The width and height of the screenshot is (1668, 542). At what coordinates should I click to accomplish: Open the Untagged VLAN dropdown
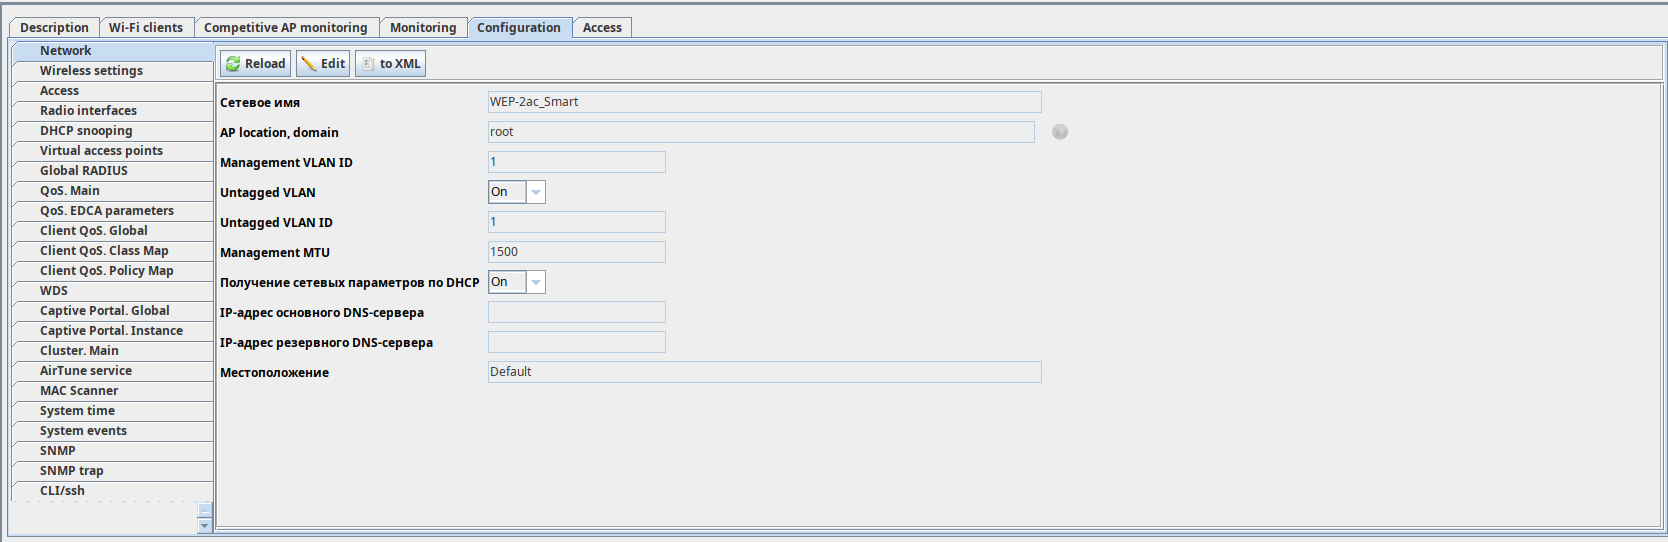click(x=536, y=192)
